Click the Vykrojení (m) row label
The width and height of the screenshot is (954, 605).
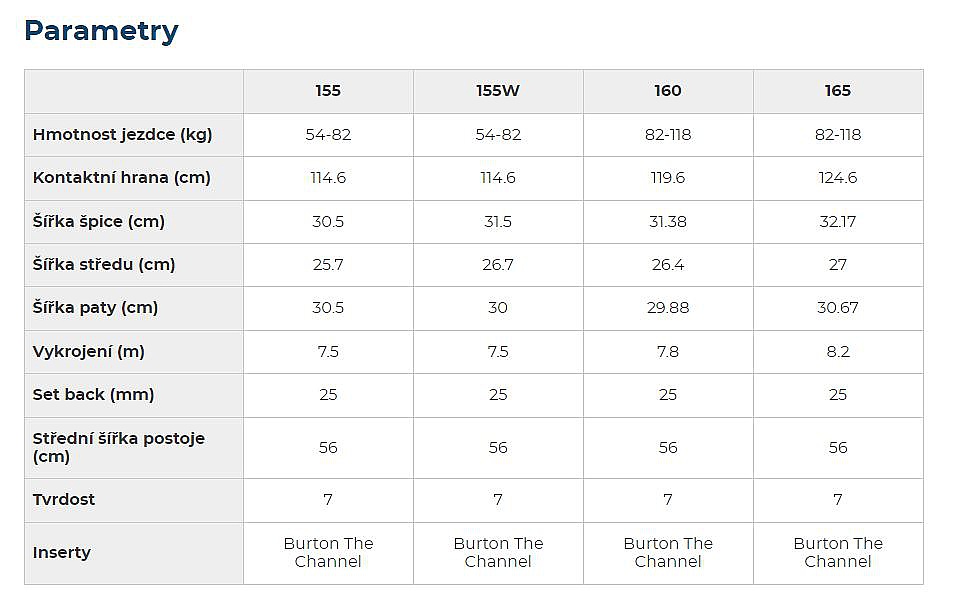click(x=89, y=351)
